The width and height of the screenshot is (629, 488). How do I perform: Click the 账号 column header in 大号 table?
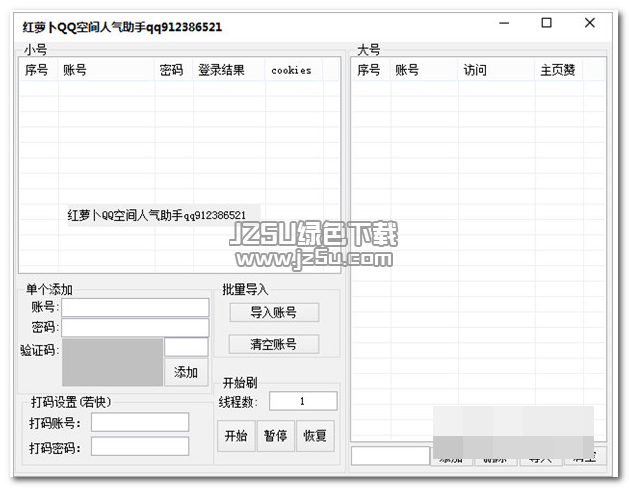tap(424, 70)
